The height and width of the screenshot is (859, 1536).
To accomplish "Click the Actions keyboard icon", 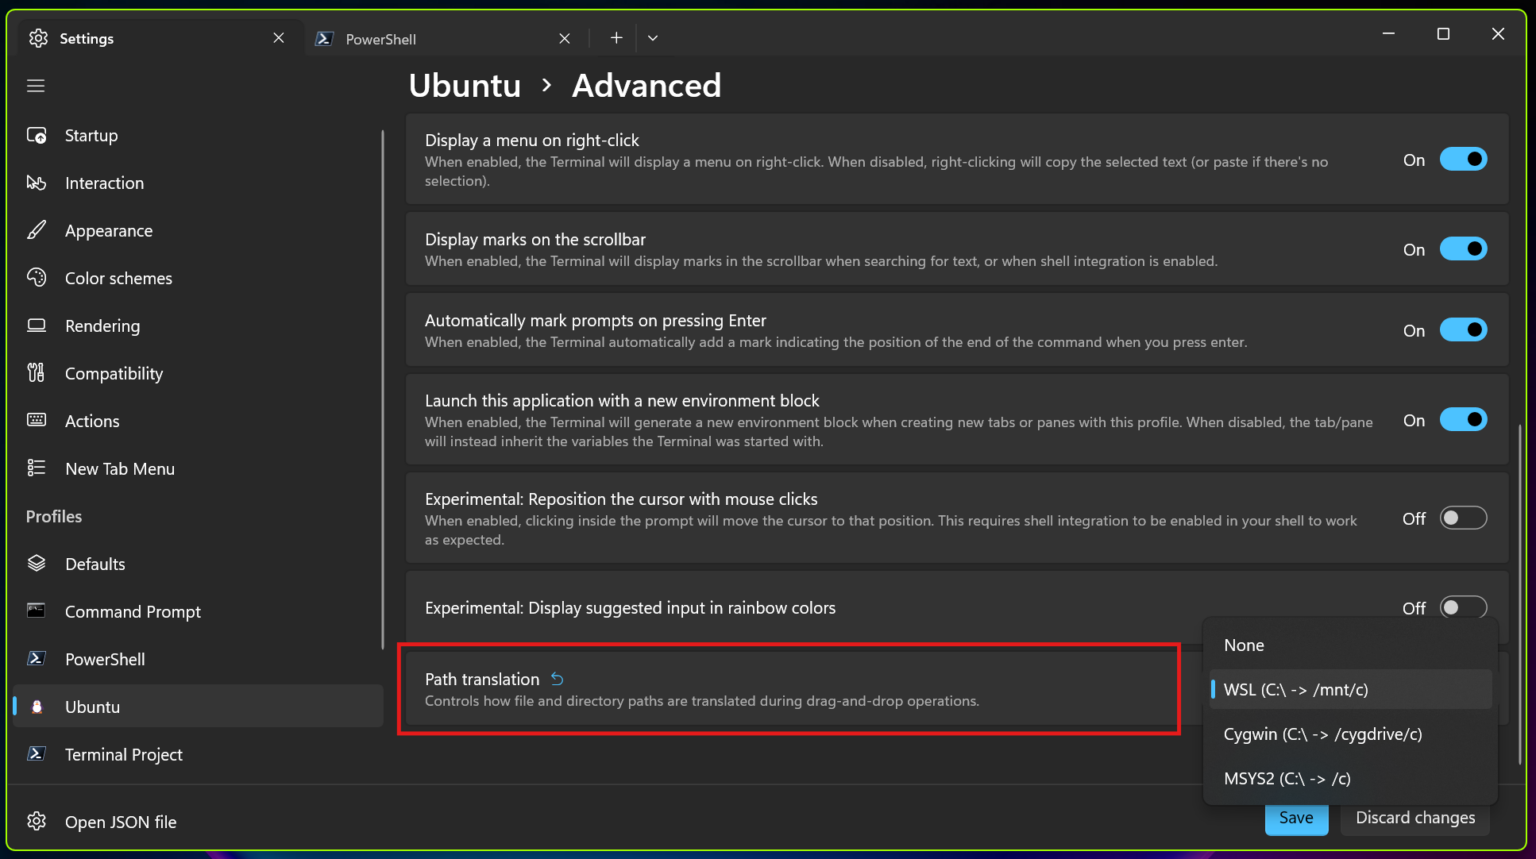I will pos(37,420).
